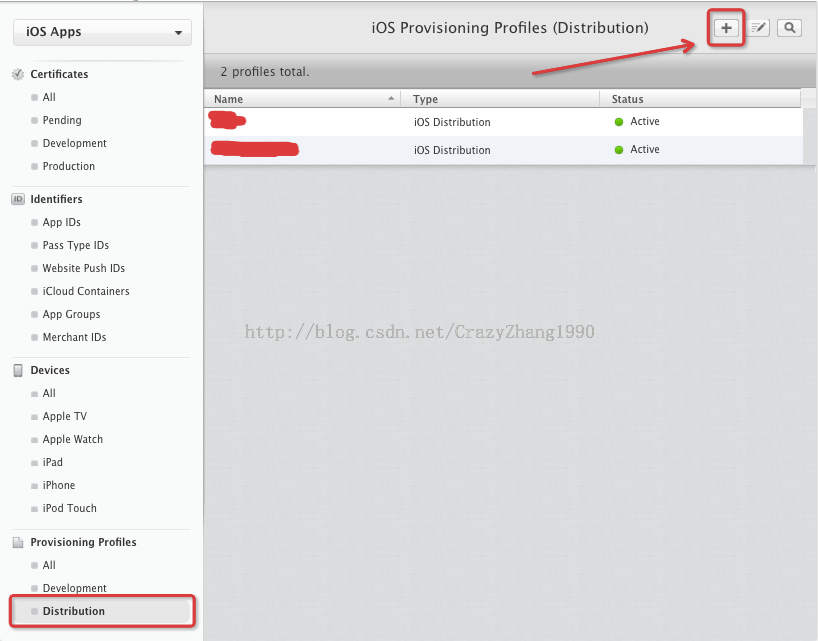The width and height of the screenshot is (818, 641).
Task: Select All under Devices
Action: [x=49, y=394]
